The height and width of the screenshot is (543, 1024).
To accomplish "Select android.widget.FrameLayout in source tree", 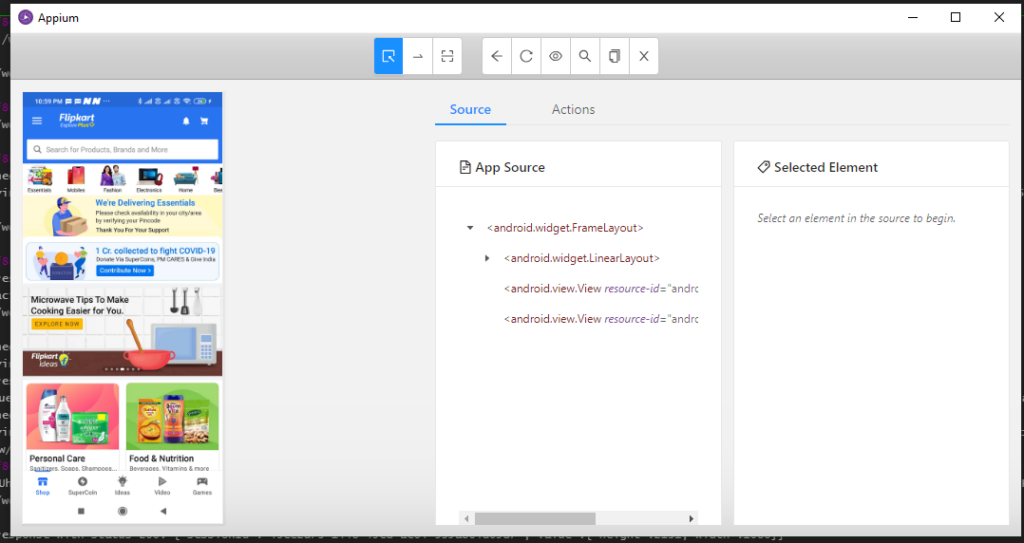I will pos(565,228).
